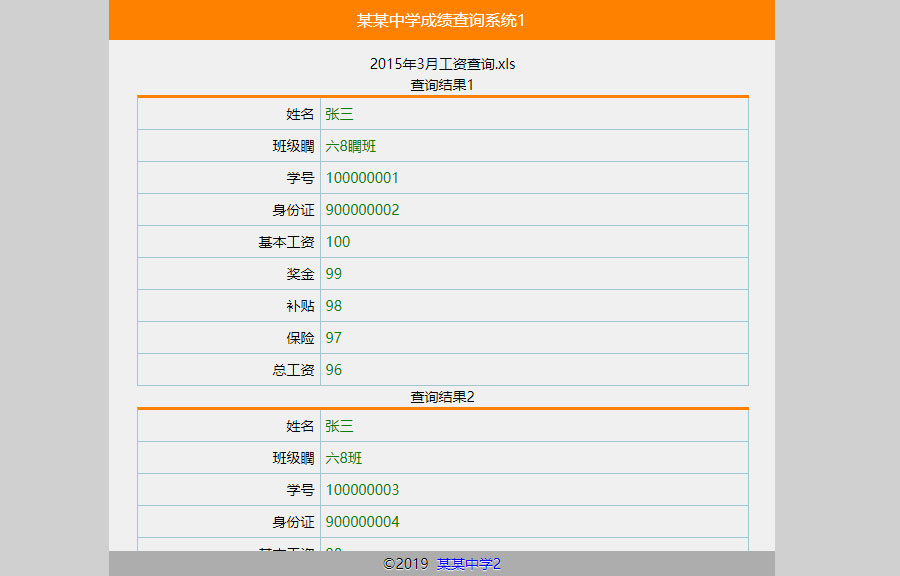
Task: Click the ©2019 copyright text in footer
Action: (x=405, y=564)
